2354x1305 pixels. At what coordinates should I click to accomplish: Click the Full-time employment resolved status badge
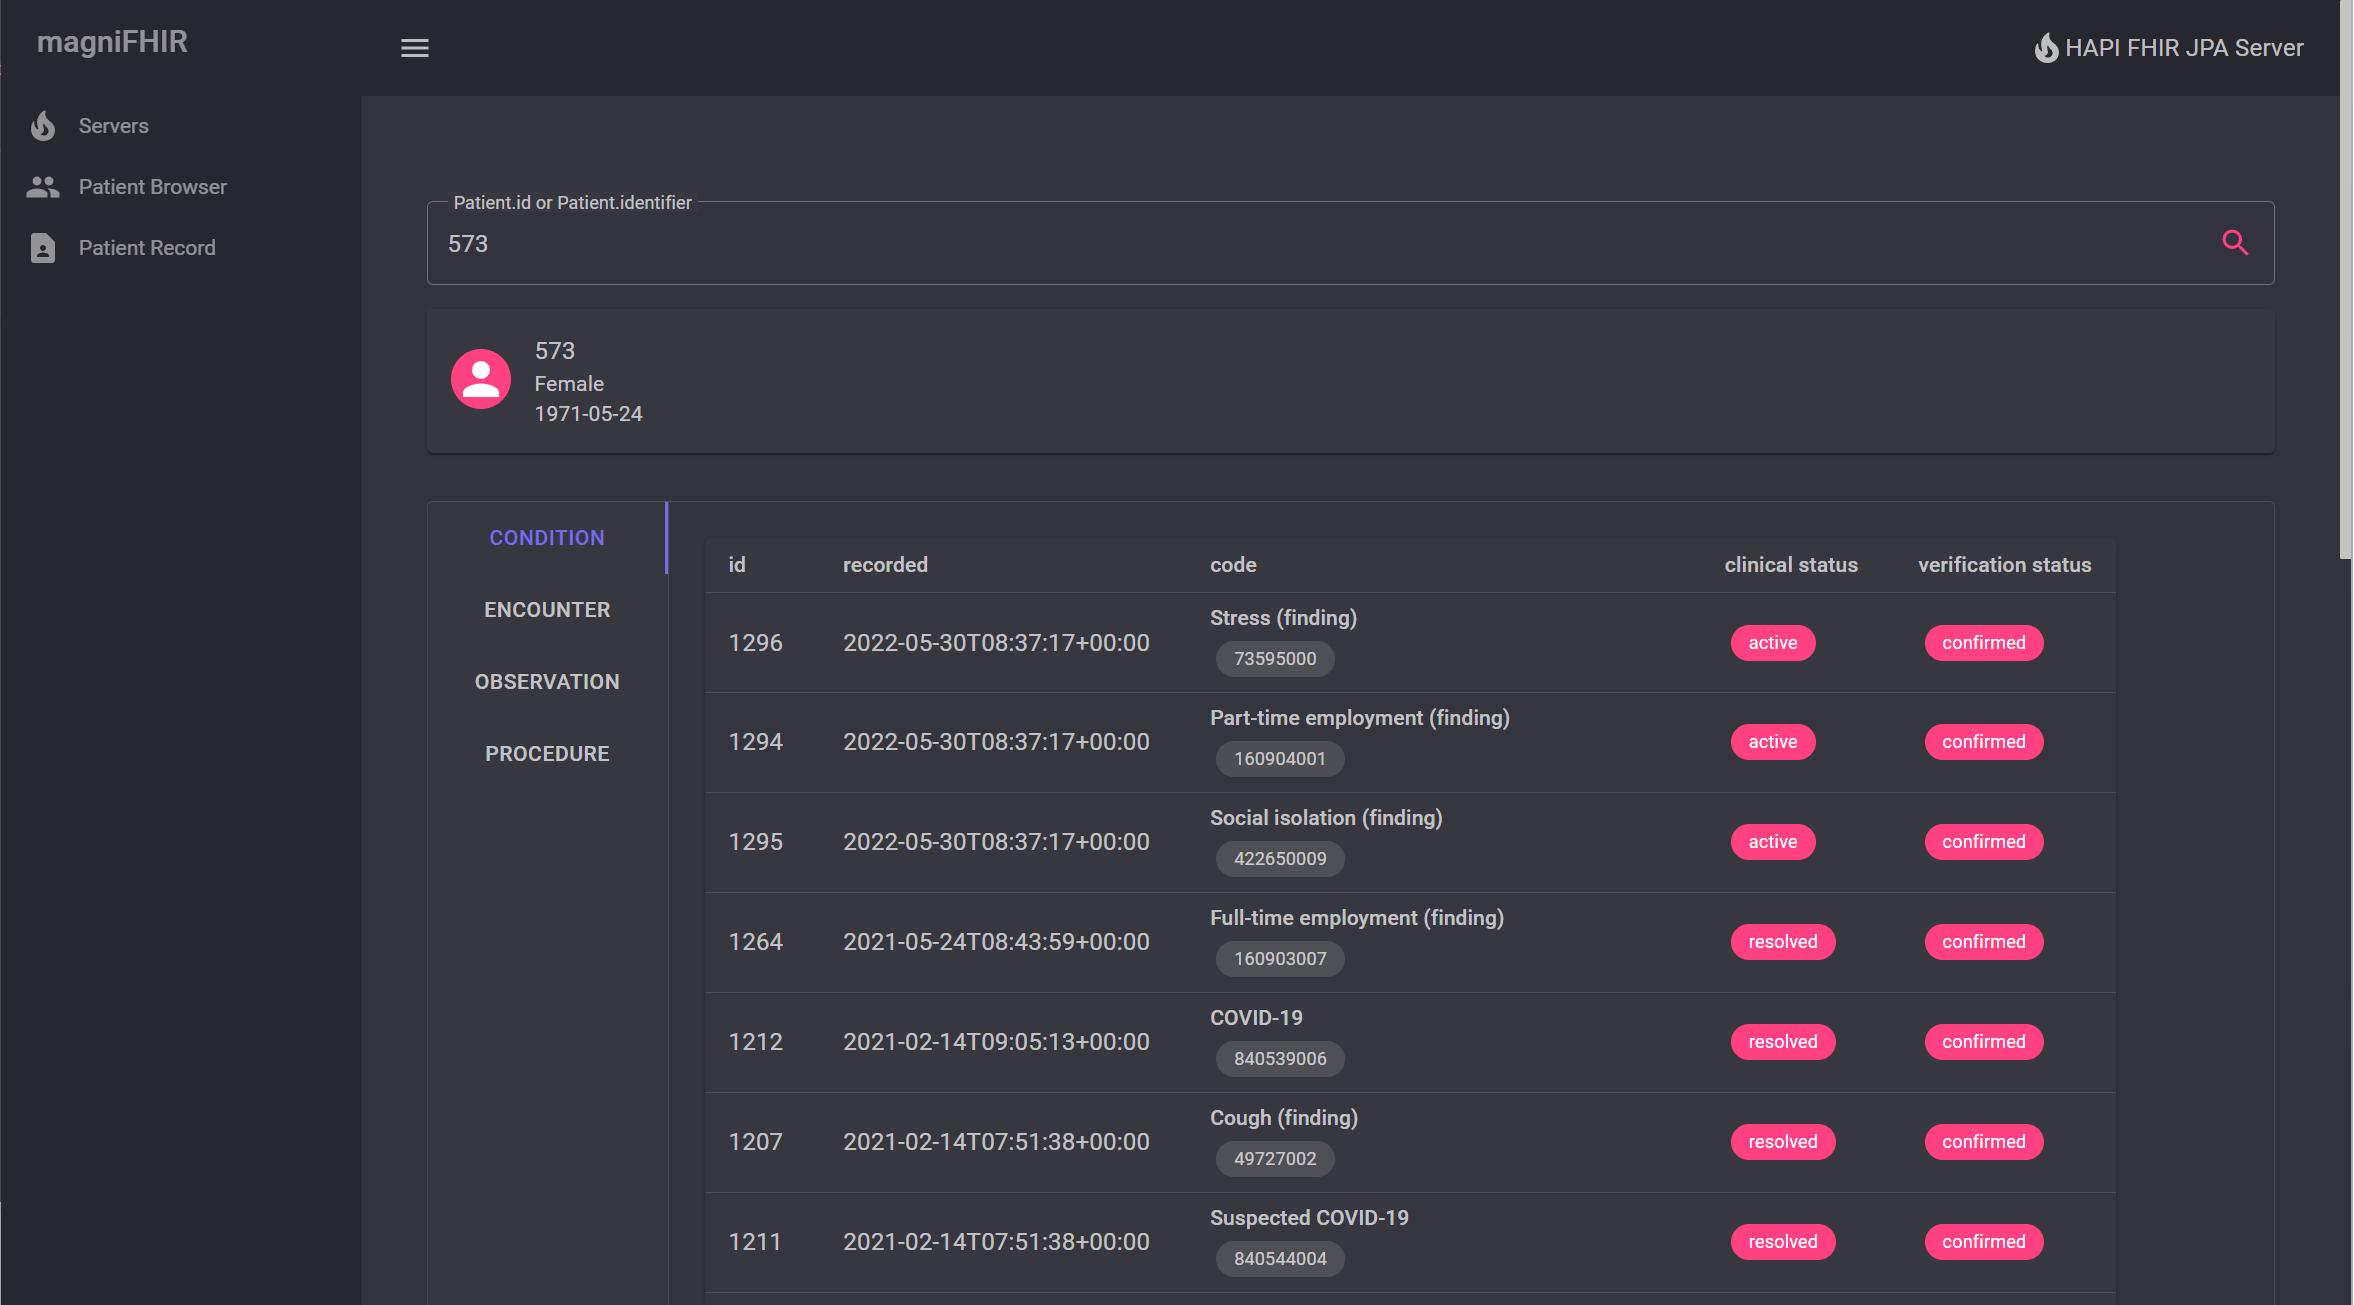(x=1782, y=942)
